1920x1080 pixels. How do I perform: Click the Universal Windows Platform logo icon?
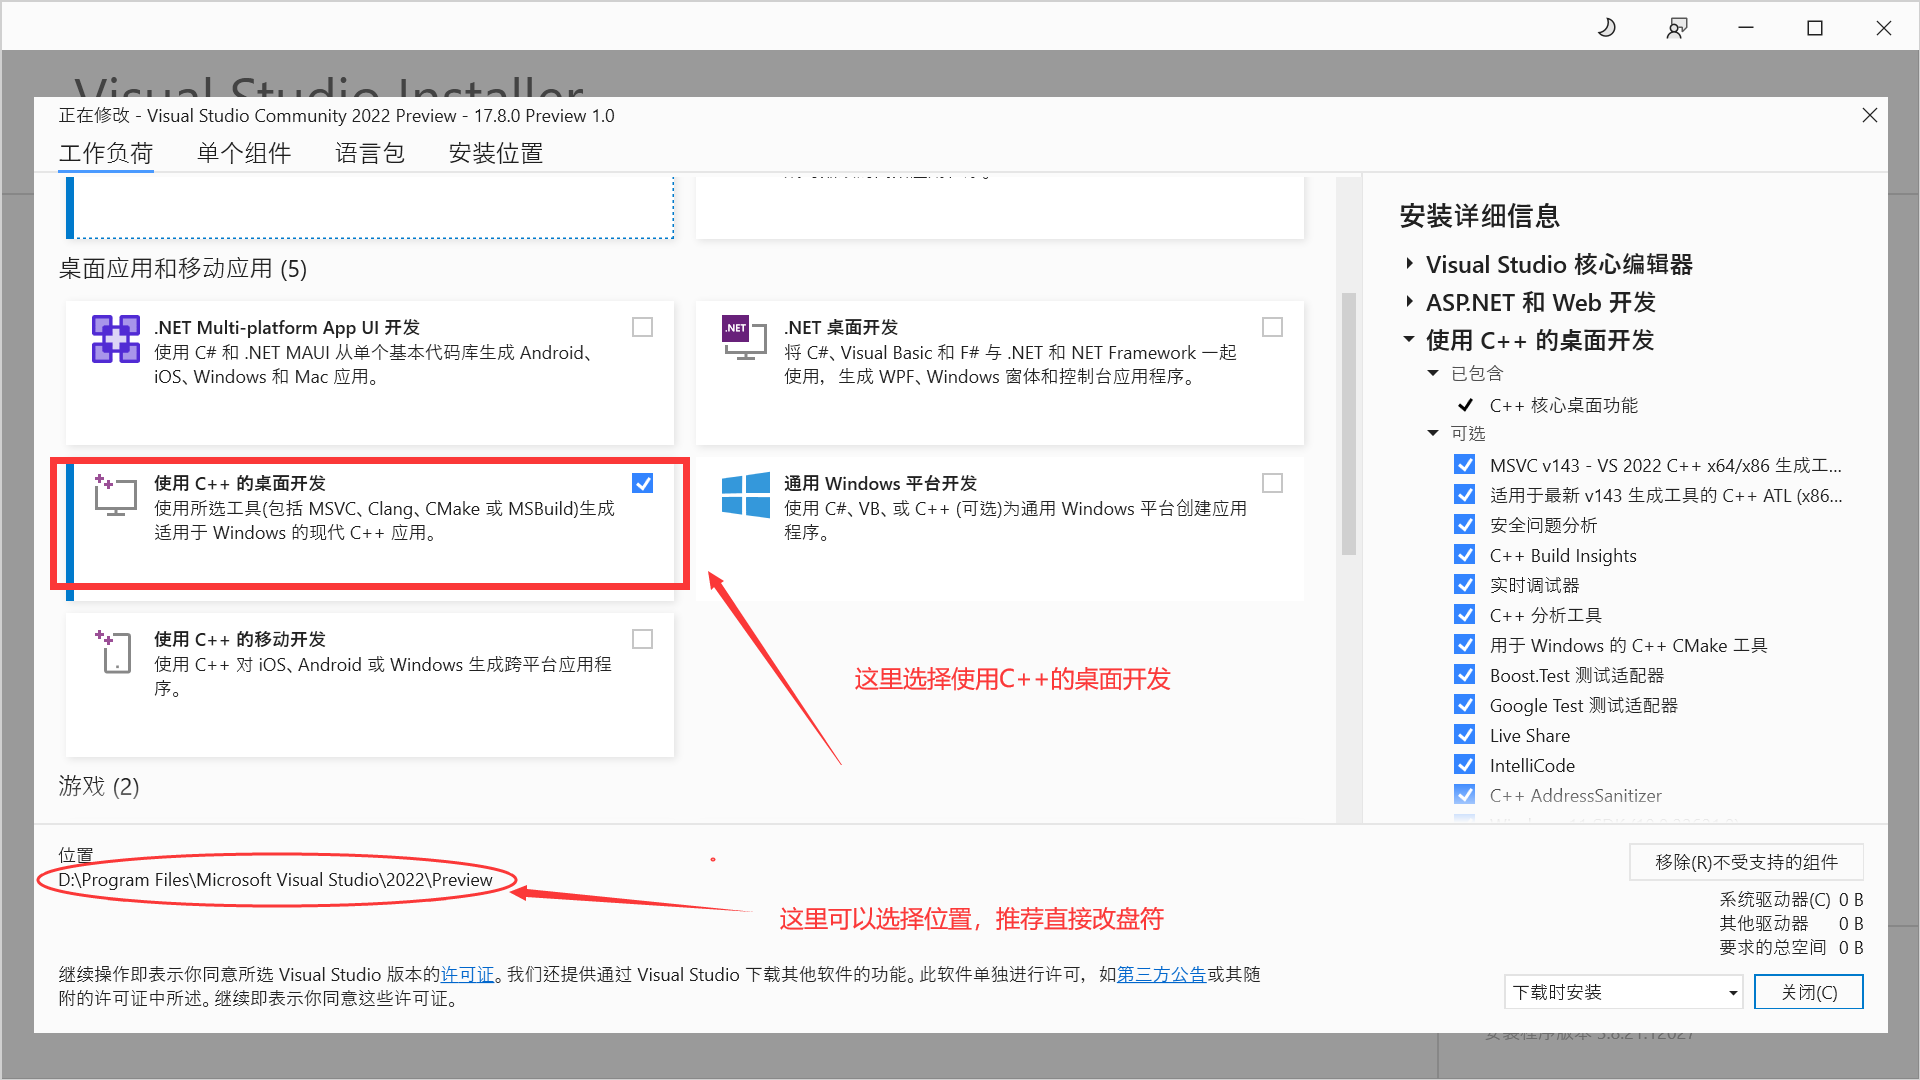(746, 494)
